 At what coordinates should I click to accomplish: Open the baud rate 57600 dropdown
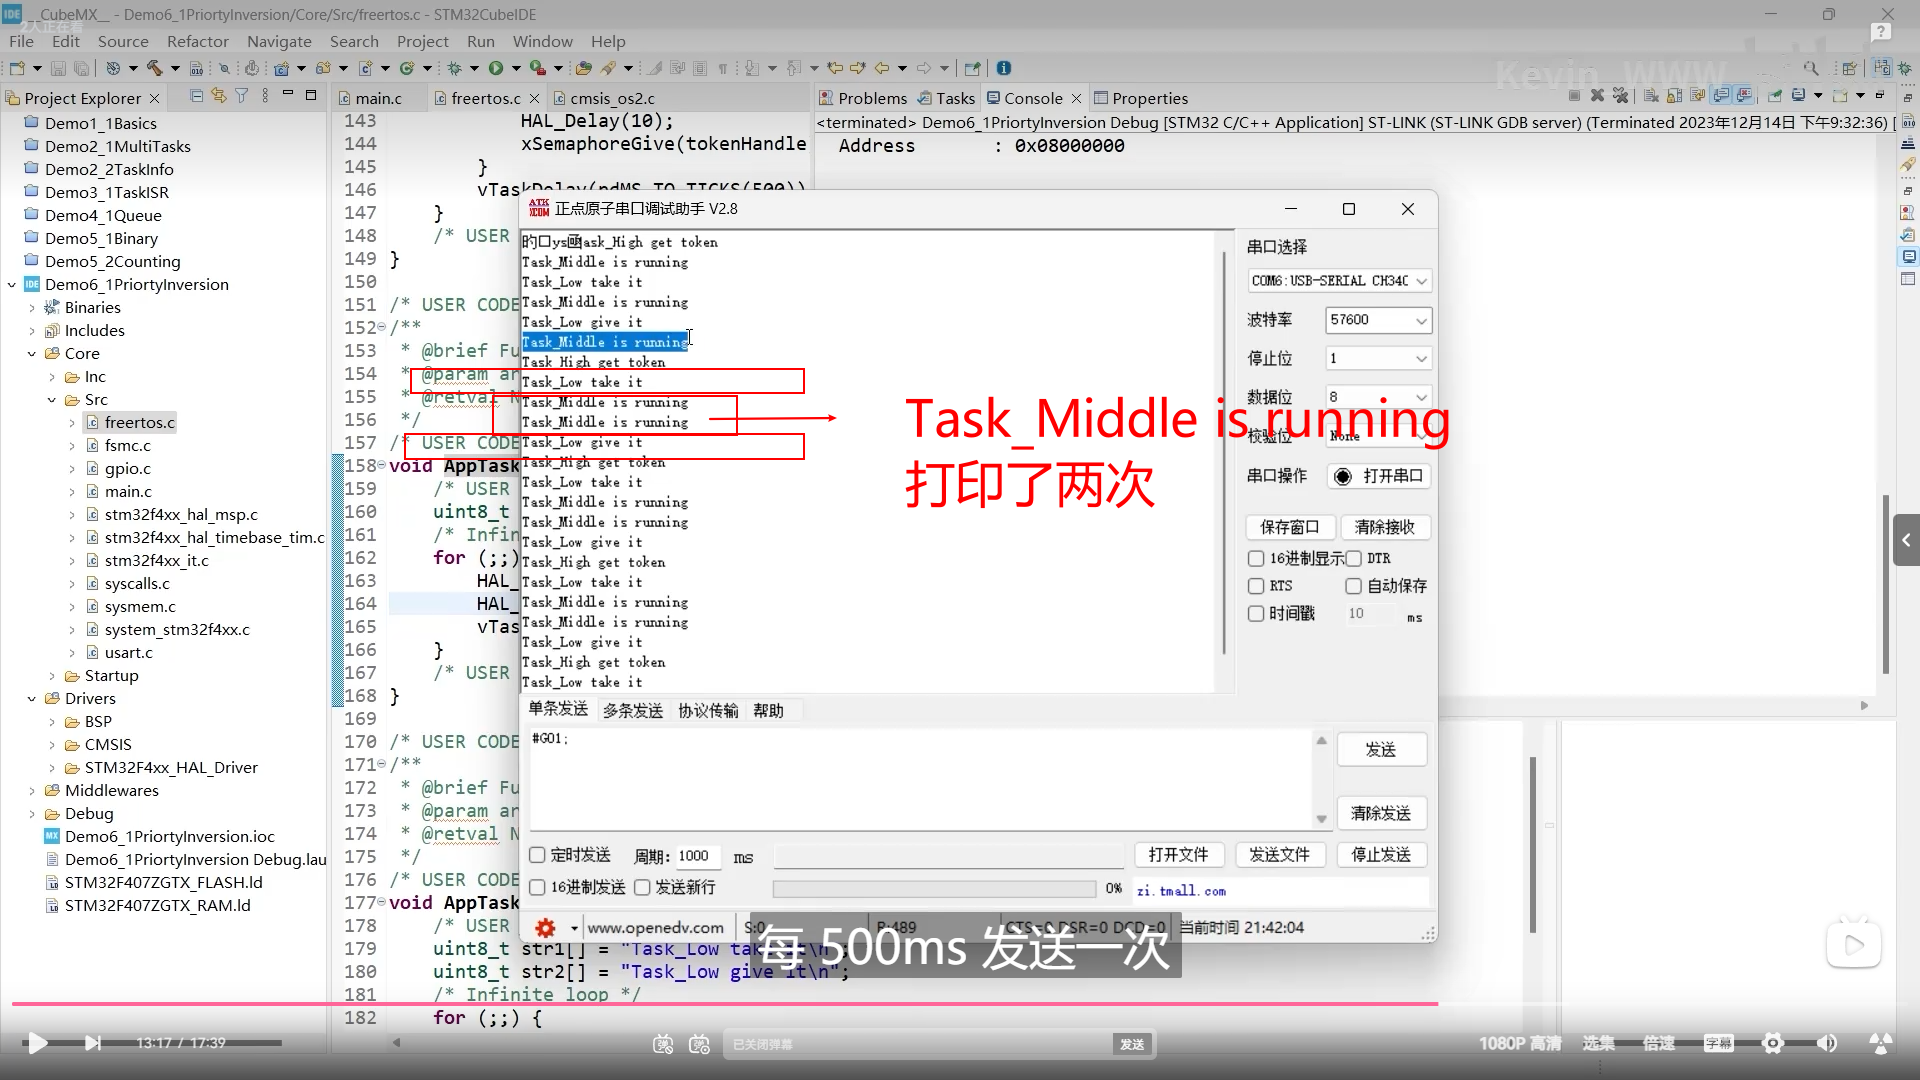pos(1378,320)
